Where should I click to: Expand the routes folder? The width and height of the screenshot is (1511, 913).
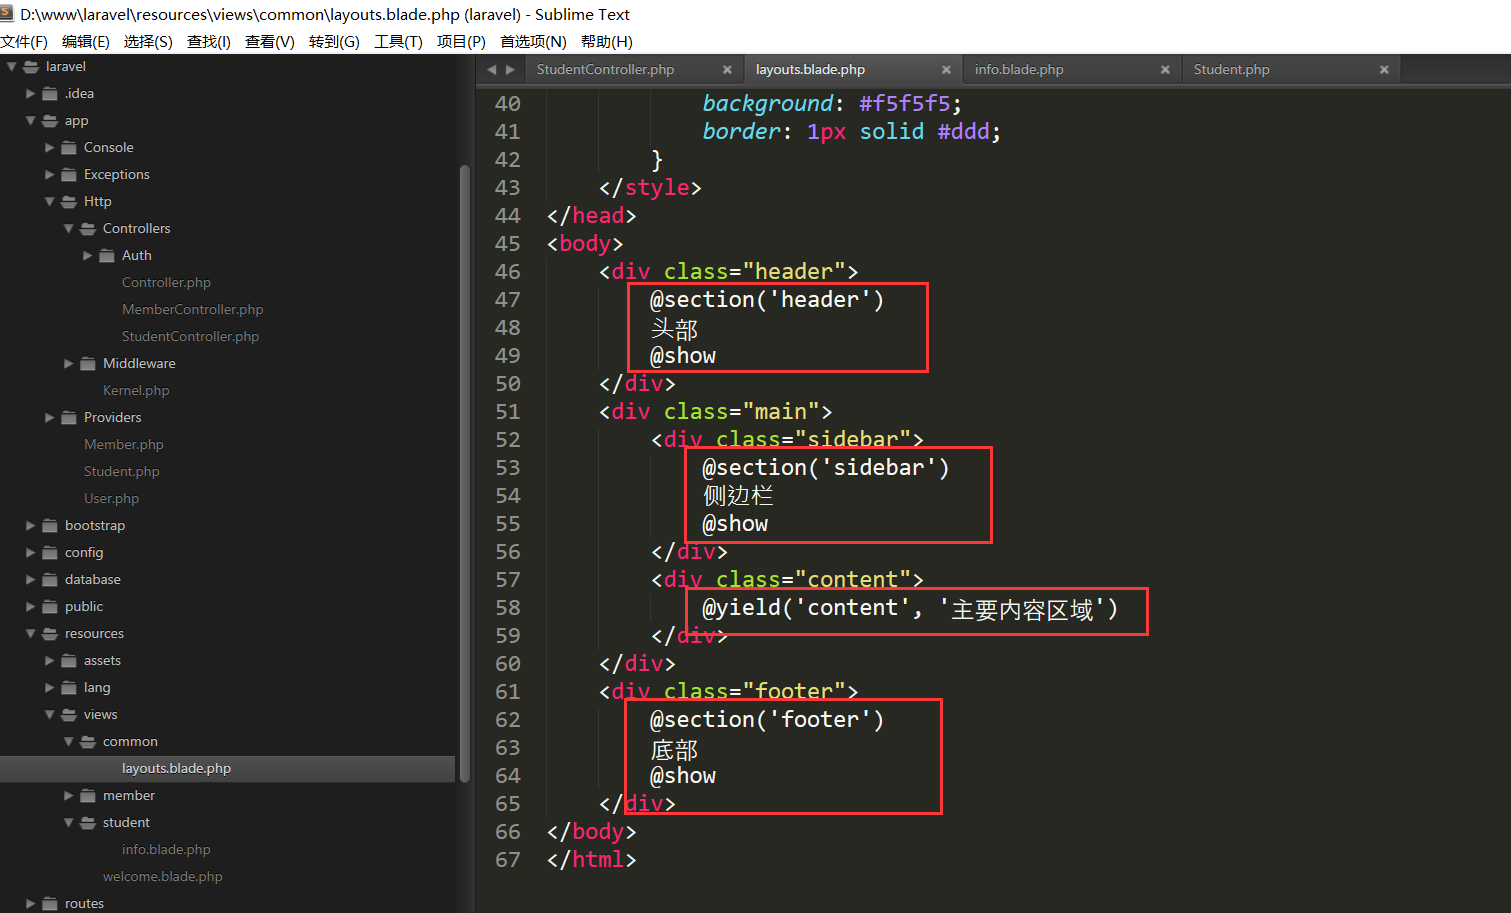(x=30, y=903)
